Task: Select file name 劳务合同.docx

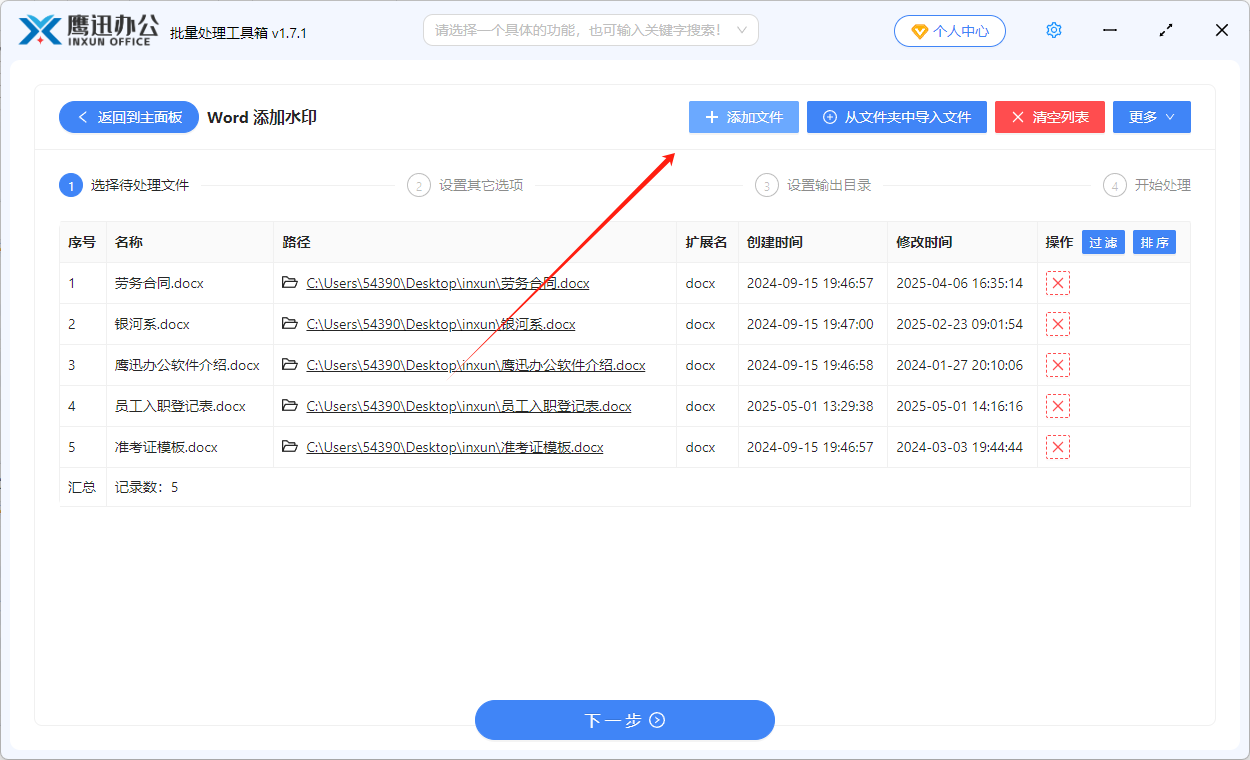Action: tap(159, 283)
